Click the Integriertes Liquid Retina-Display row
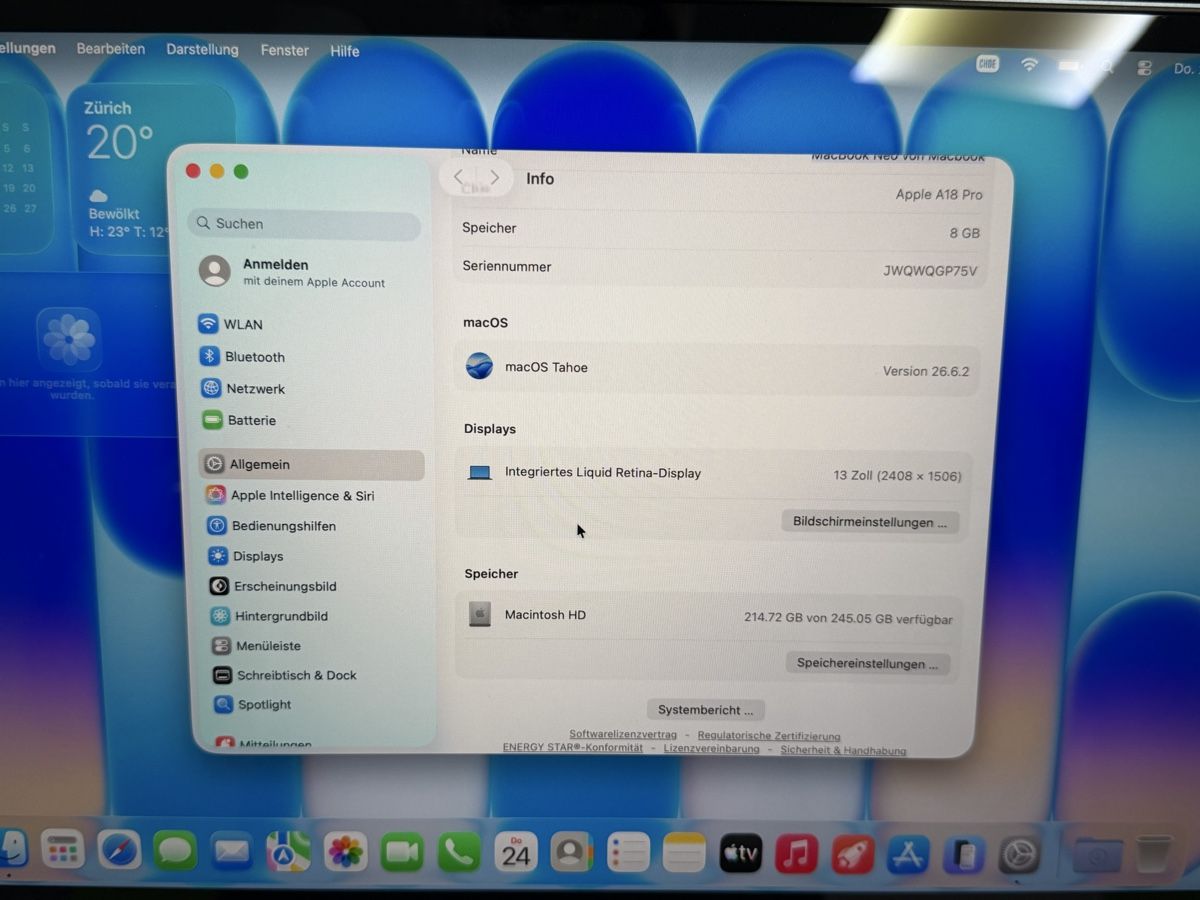 pos(712,474)
